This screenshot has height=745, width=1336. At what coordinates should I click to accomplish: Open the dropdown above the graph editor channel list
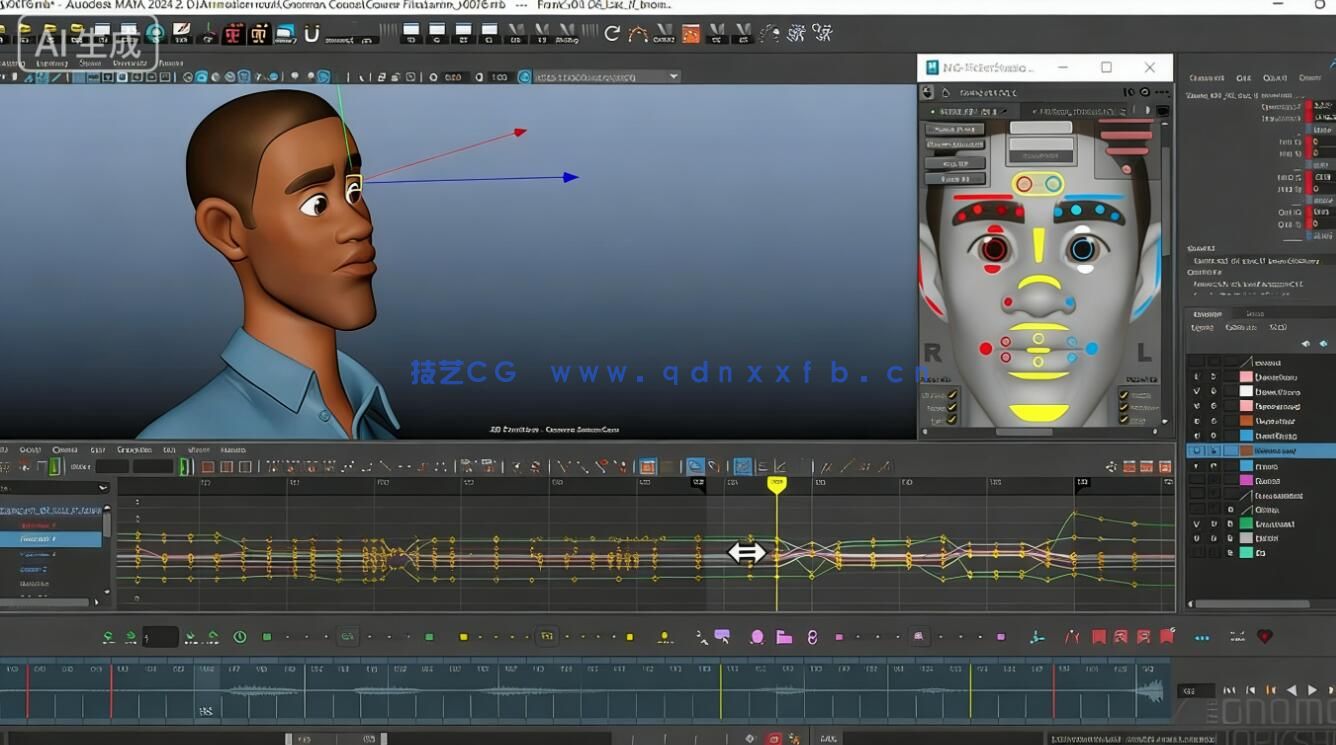[x=102, y=488]
